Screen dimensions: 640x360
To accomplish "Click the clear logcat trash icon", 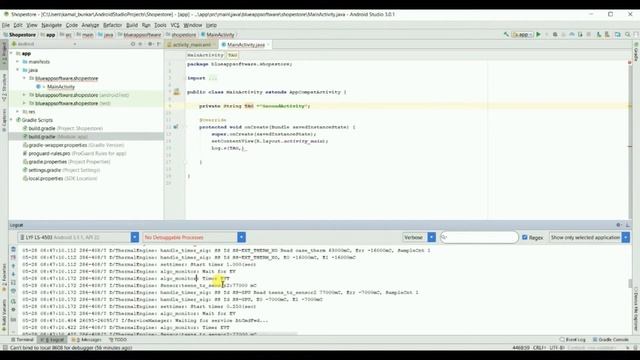I will (x=13, y=249).
